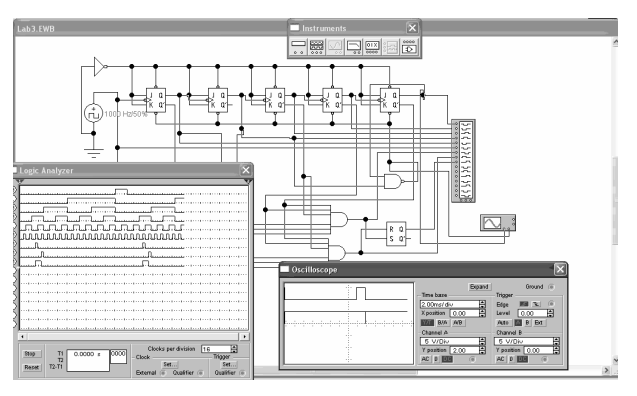Screen dimensions: 637x396
Task: Click the Logic Analyzer scroll-right arrow
Action: (245, 336)
